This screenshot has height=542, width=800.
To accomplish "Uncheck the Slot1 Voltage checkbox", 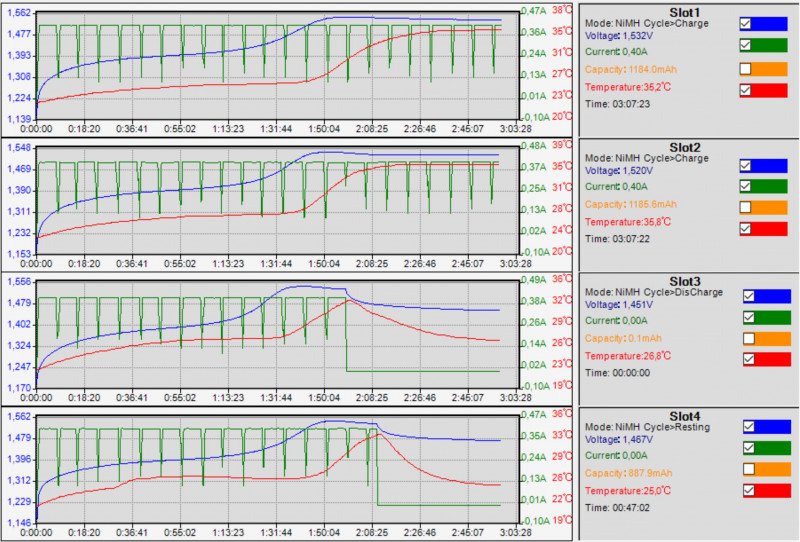I will tap(745, 22).
